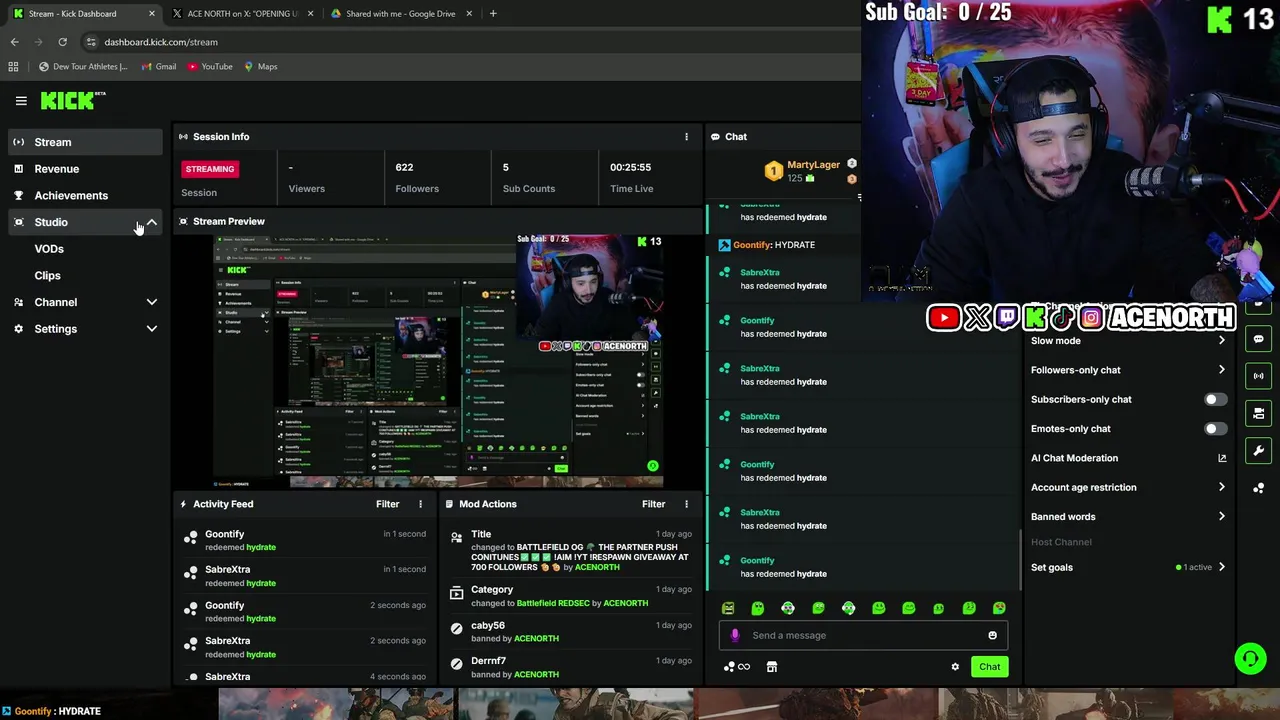Click the channel points infinity icon
Viewport: 1280px width, 720px height.
737,667
